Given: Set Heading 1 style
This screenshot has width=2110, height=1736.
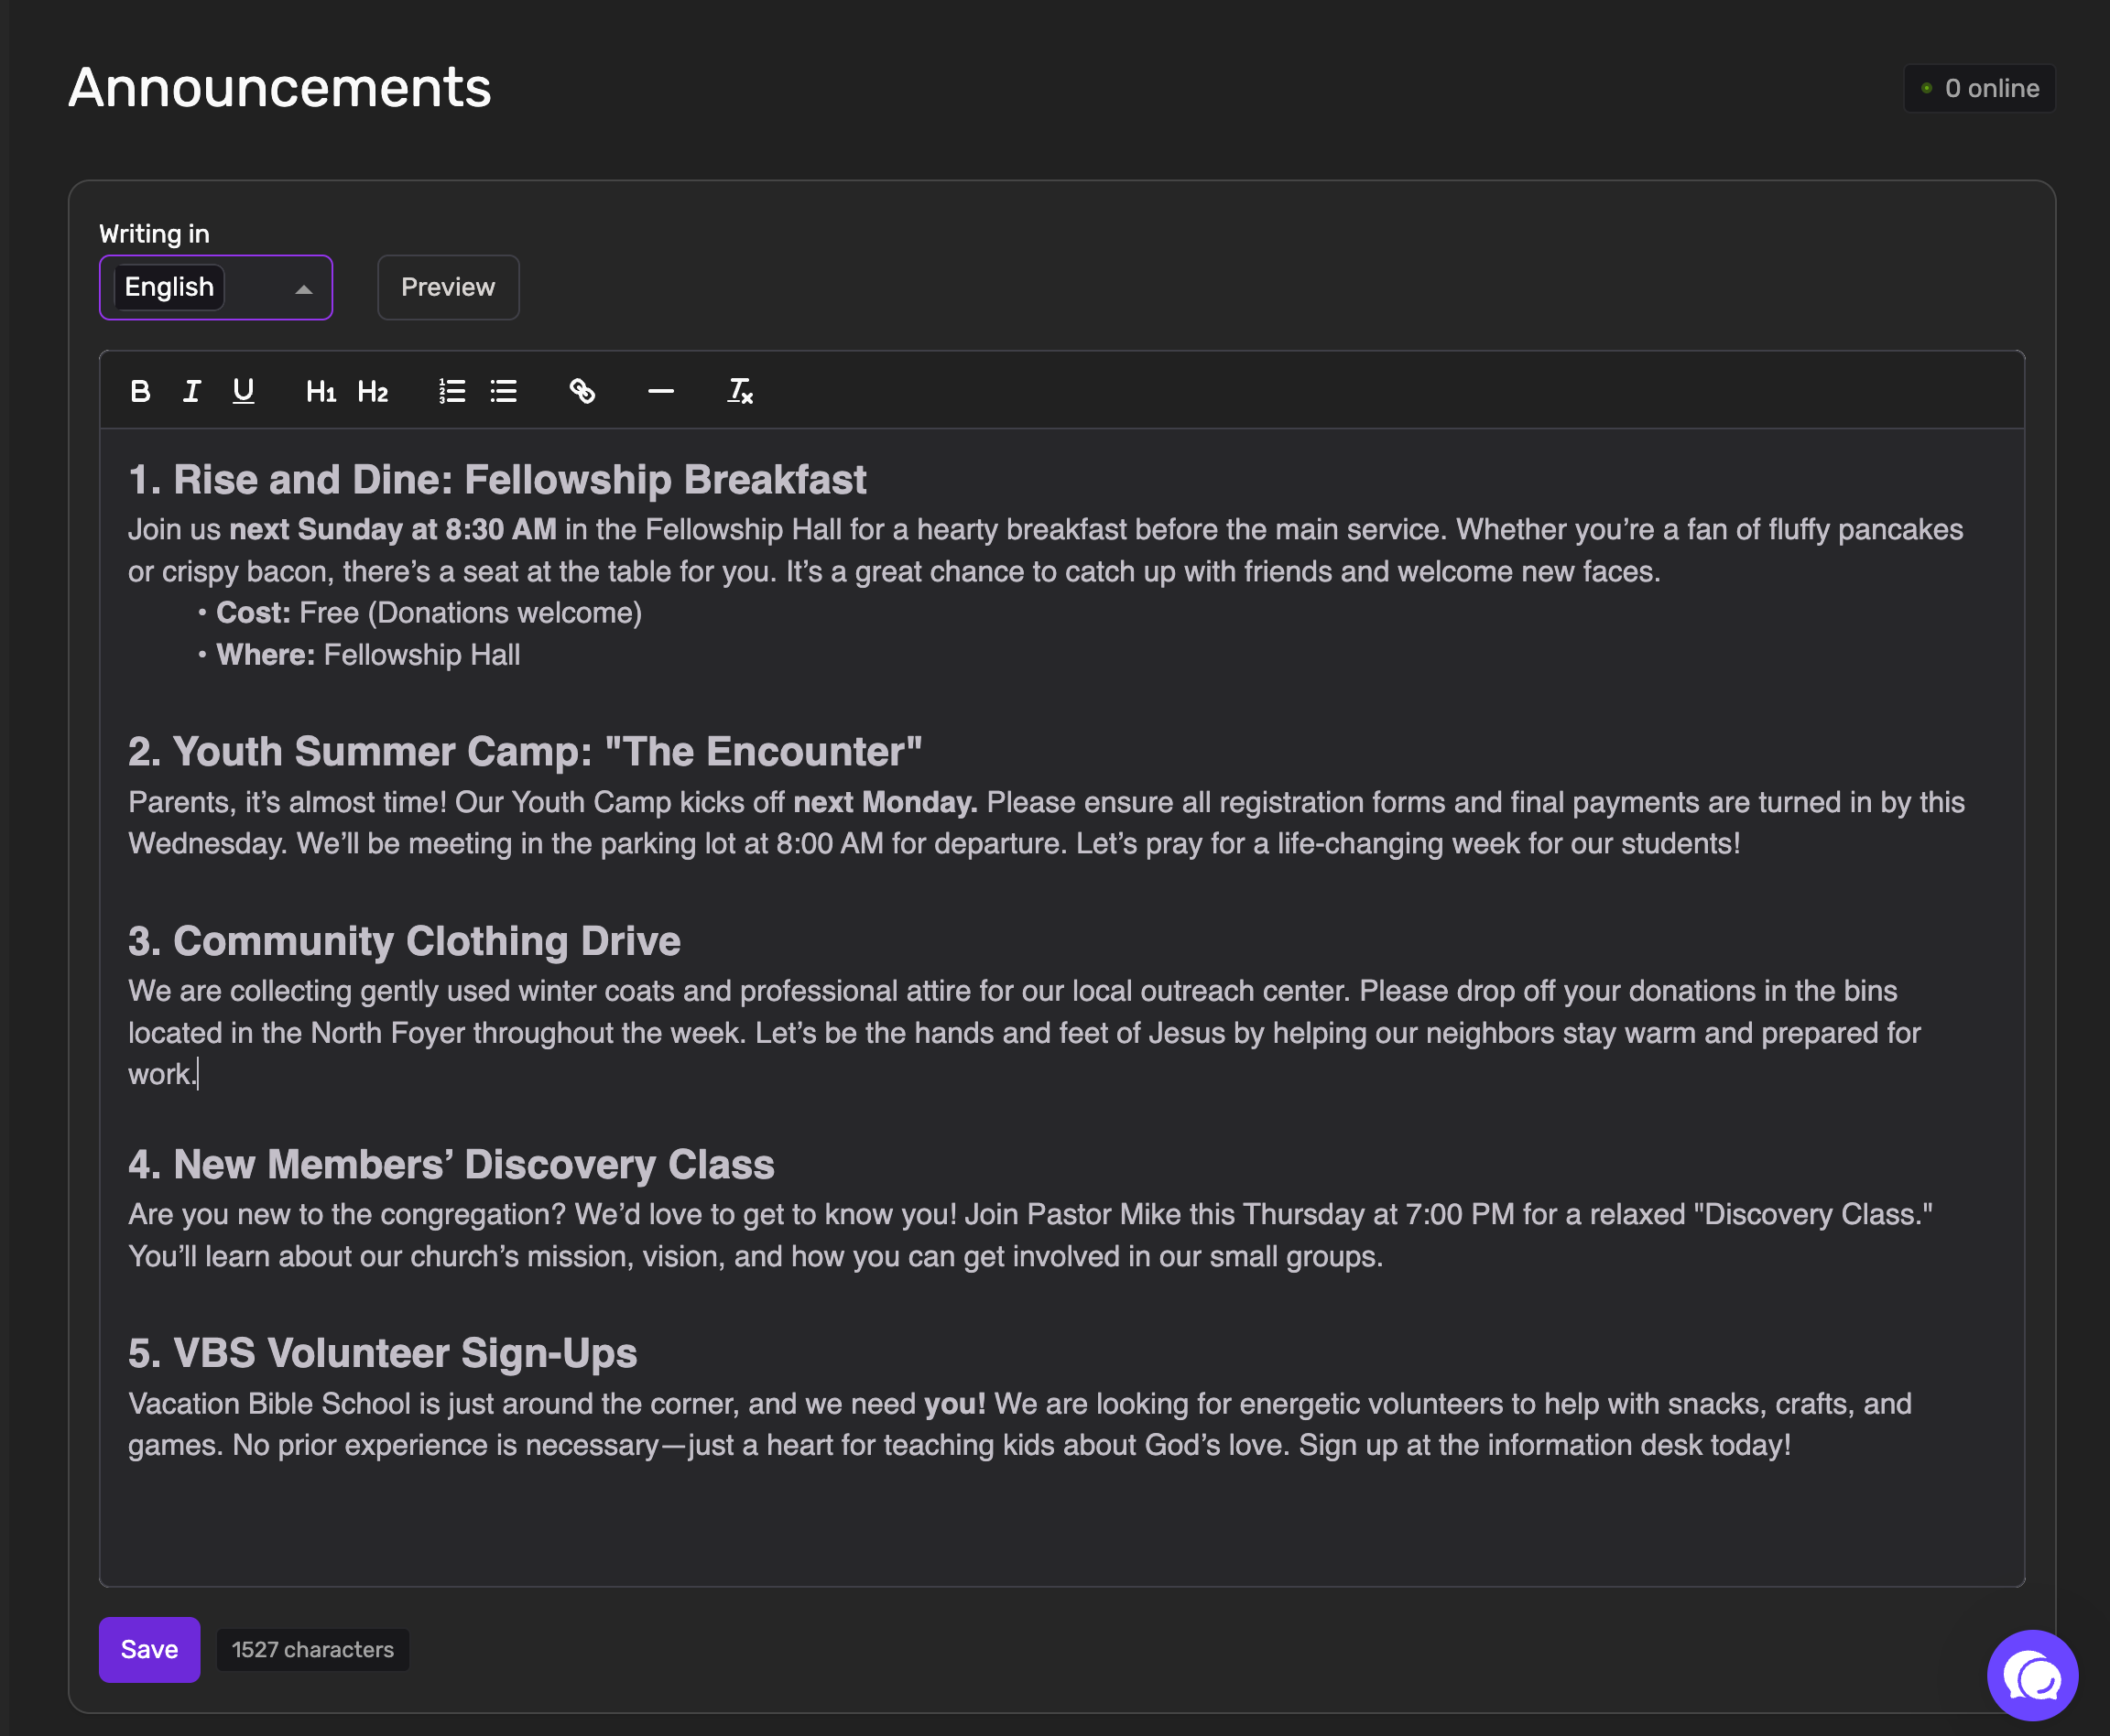Looking at the screenshot, I should pos(321,391).
